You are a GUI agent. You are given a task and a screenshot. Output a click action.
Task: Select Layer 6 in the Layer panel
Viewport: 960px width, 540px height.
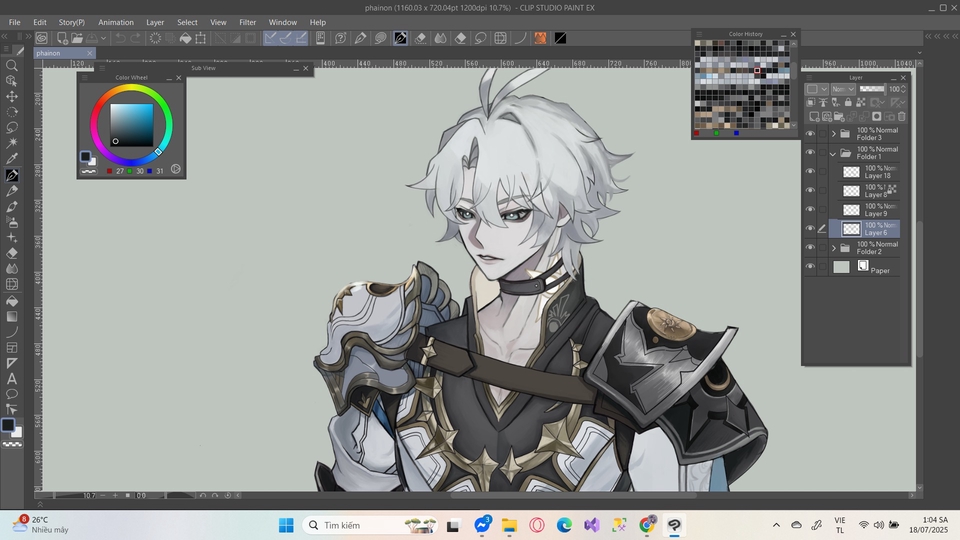(x=864, y=228)
